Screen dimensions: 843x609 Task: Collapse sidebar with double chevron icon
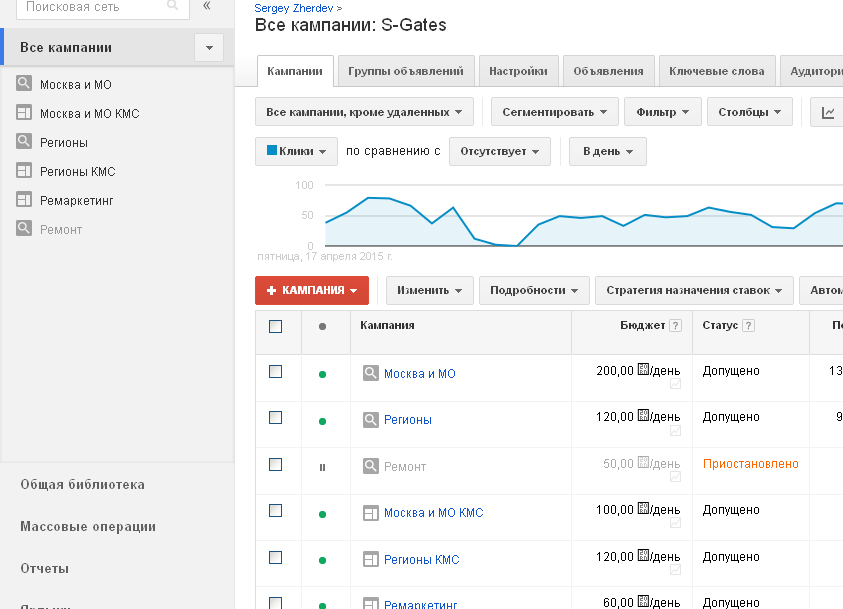(207, 6)
